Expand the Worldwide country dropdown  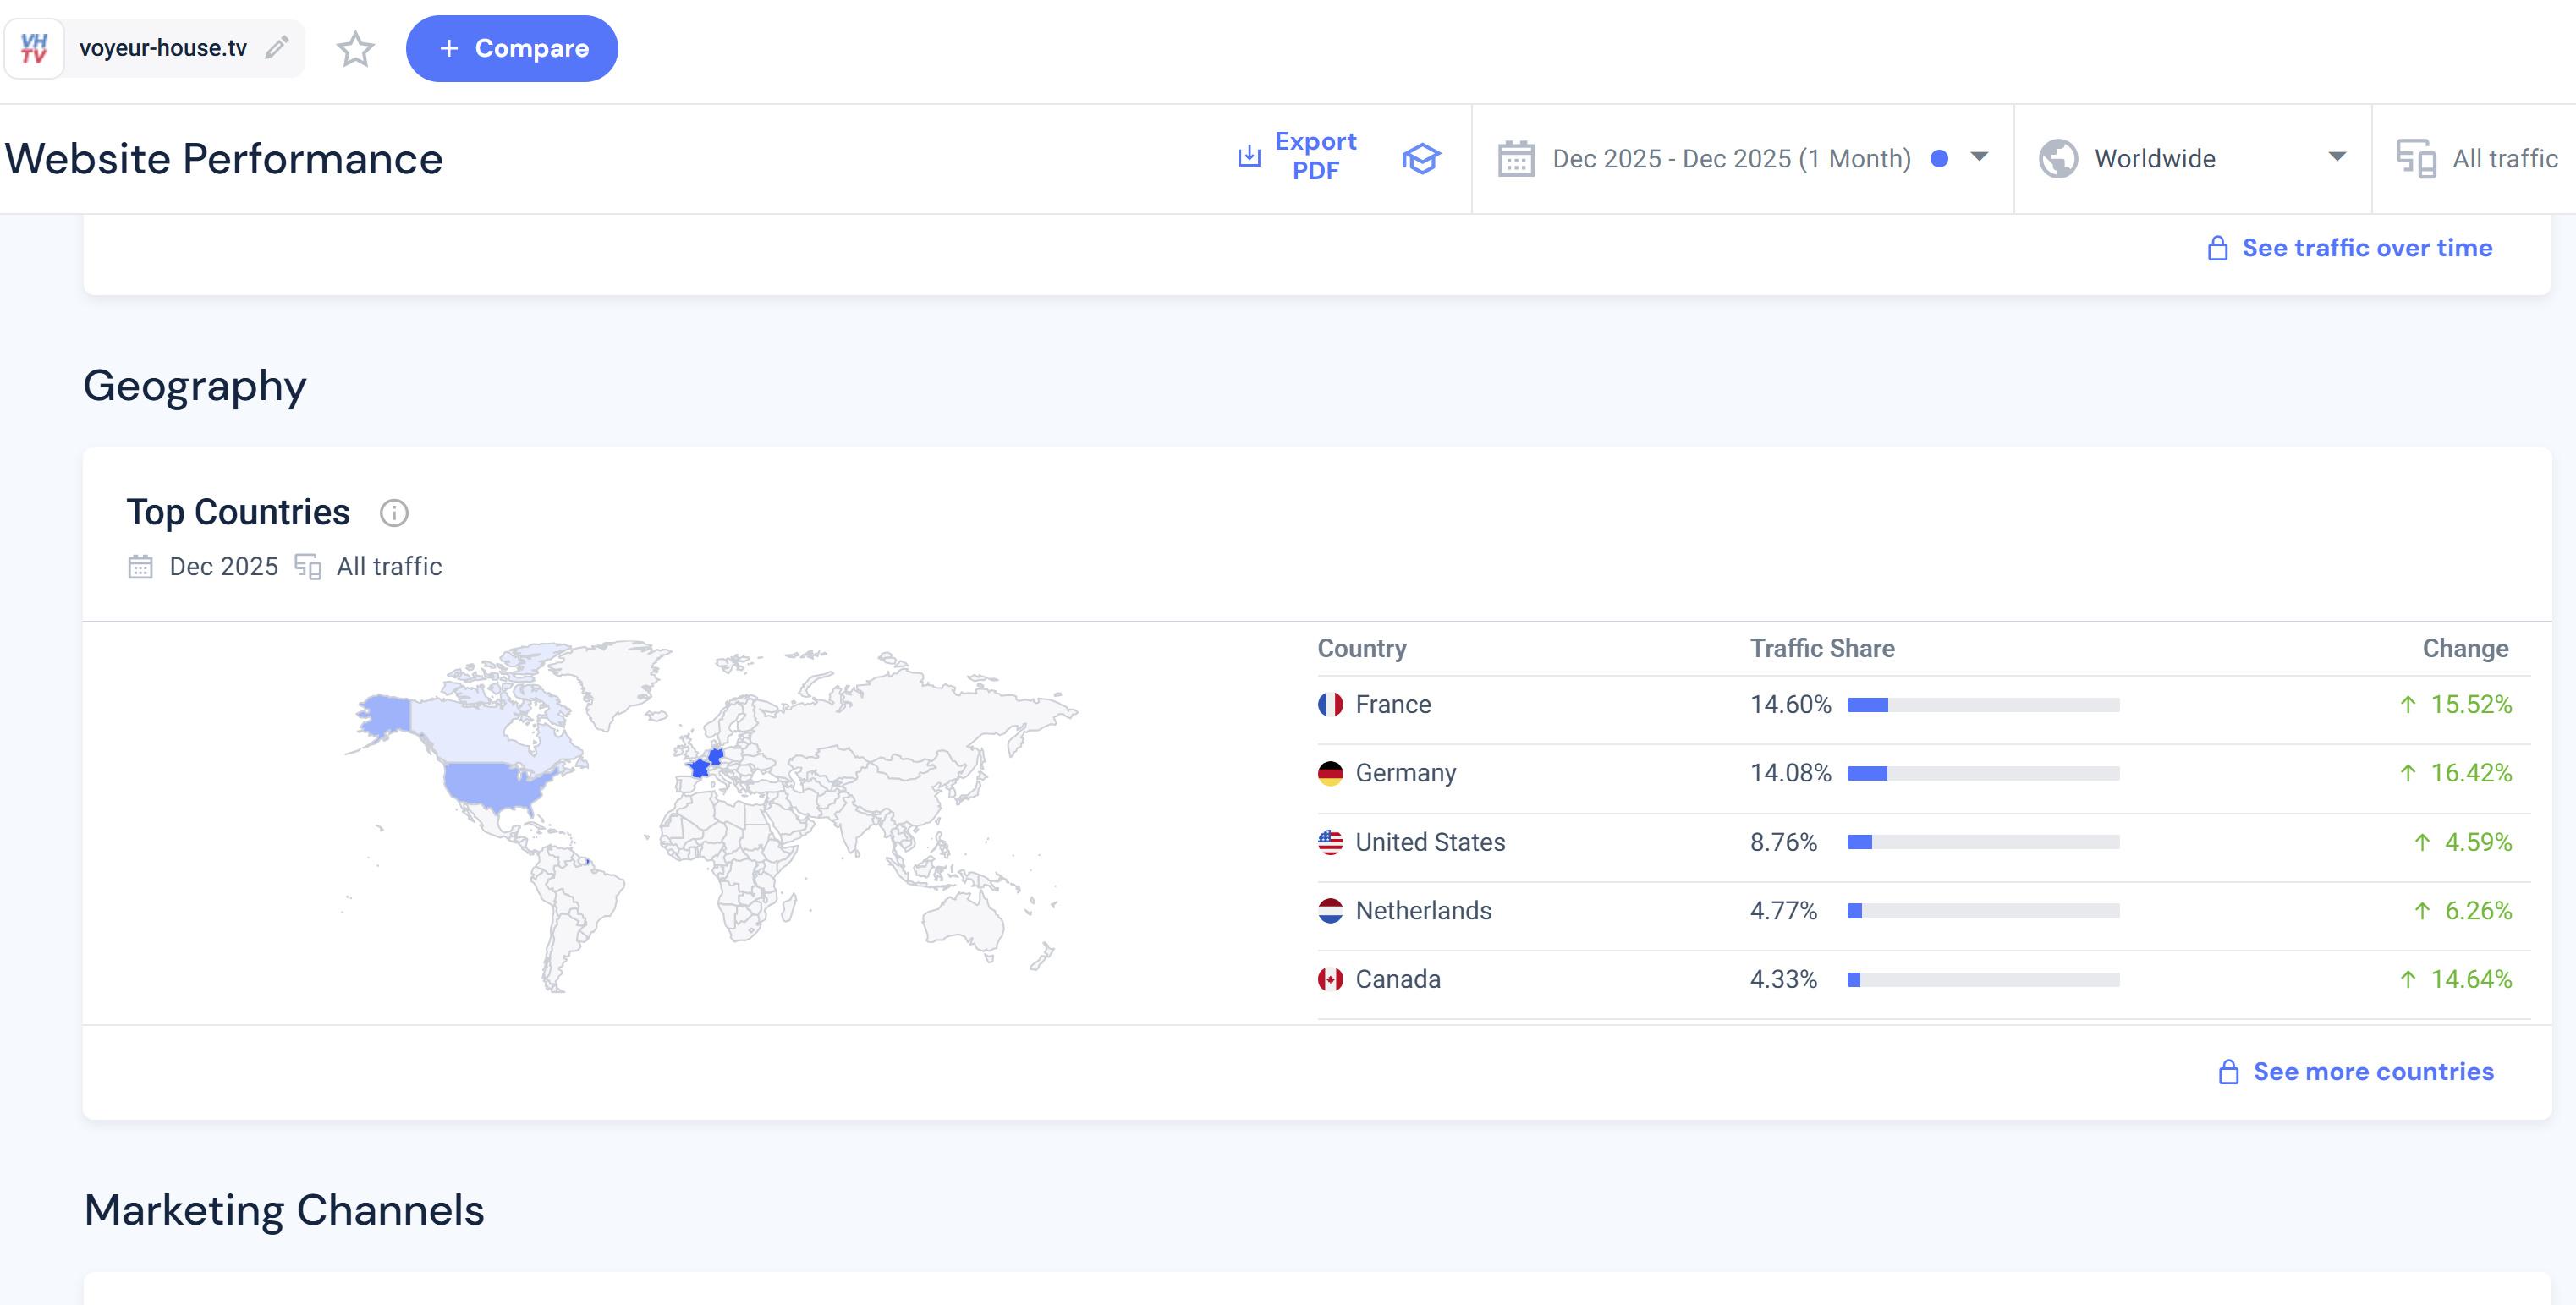(x=2337, y=157)
